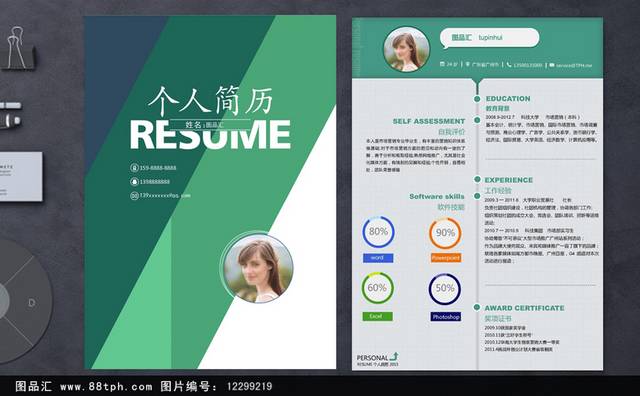The width and height of the screenshot is (640, 396).
Task: Select the 50% navy skill ring
Action: click(445, 289)
